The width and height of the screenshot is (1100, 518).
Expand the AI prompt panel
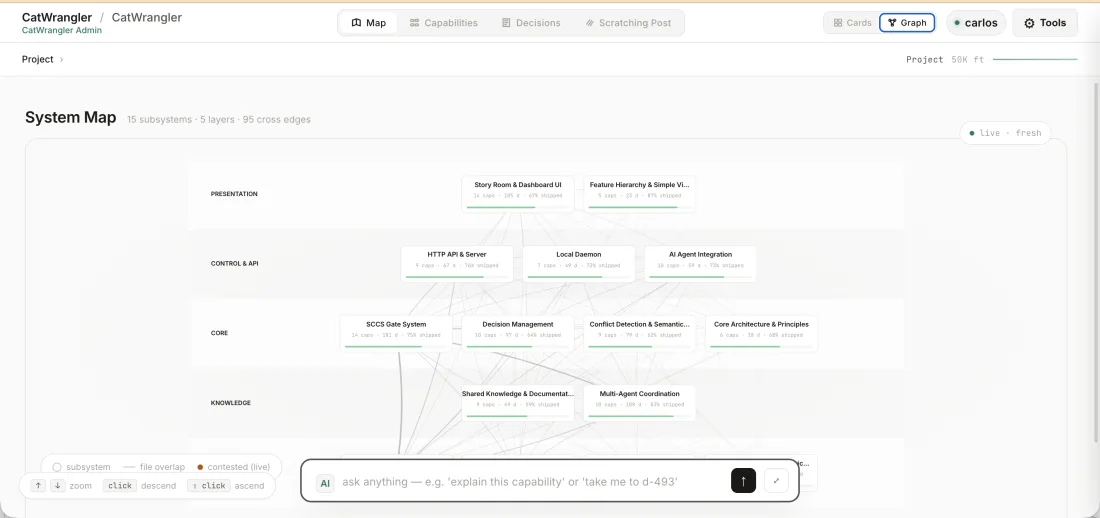coord(777,481)
